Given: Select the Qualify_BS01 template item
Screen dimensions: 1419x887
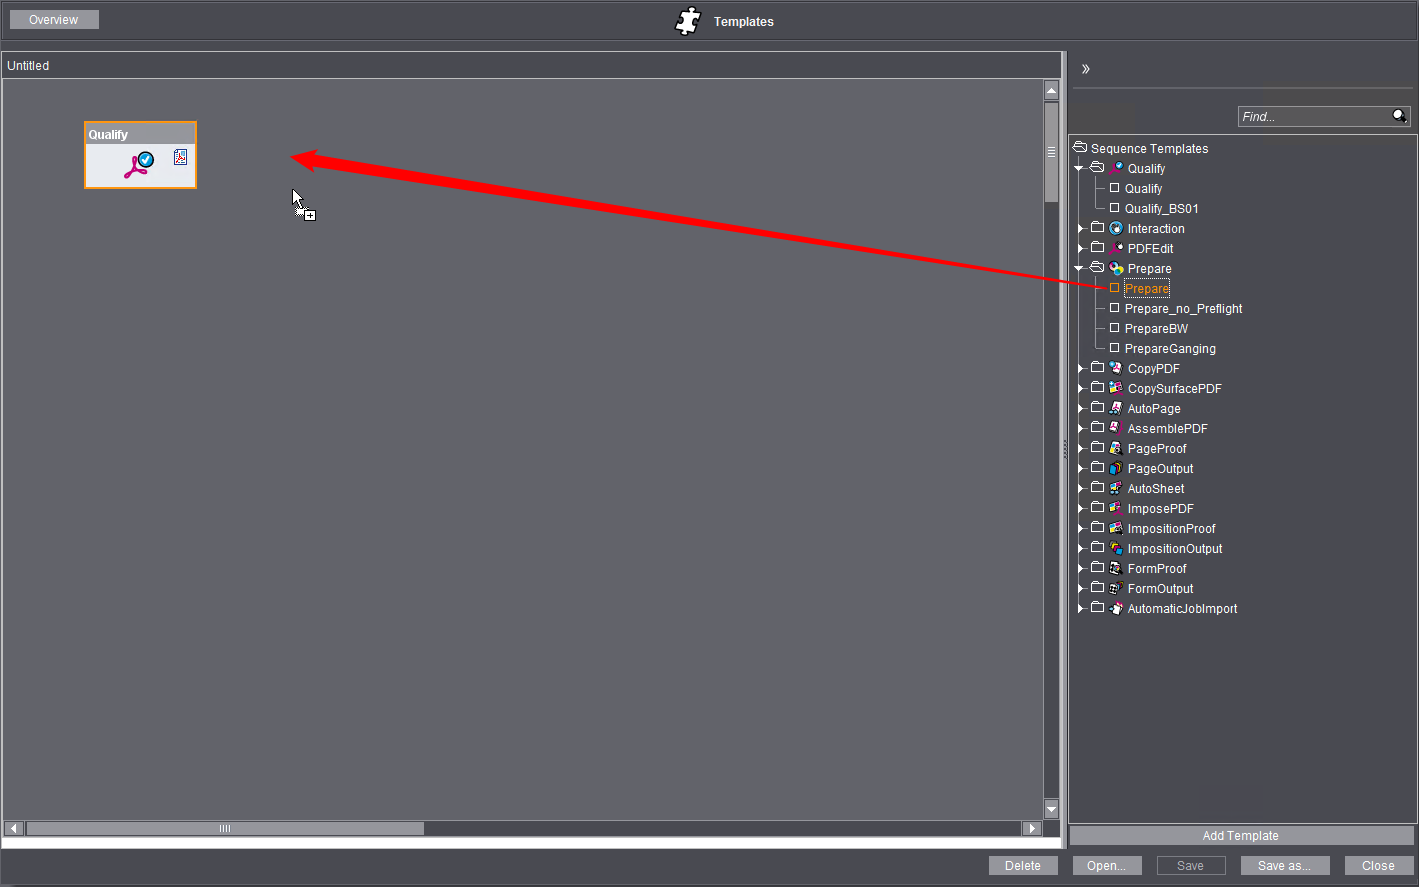Looking at the screenshot, I should click(1161, 208).
